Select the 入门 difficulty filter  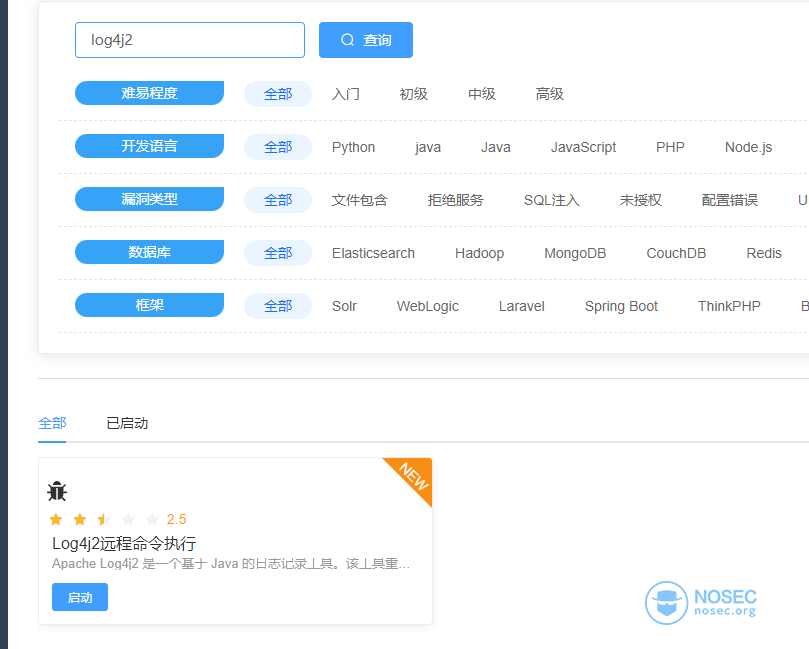pyautogui.click(x=346, y=94)
